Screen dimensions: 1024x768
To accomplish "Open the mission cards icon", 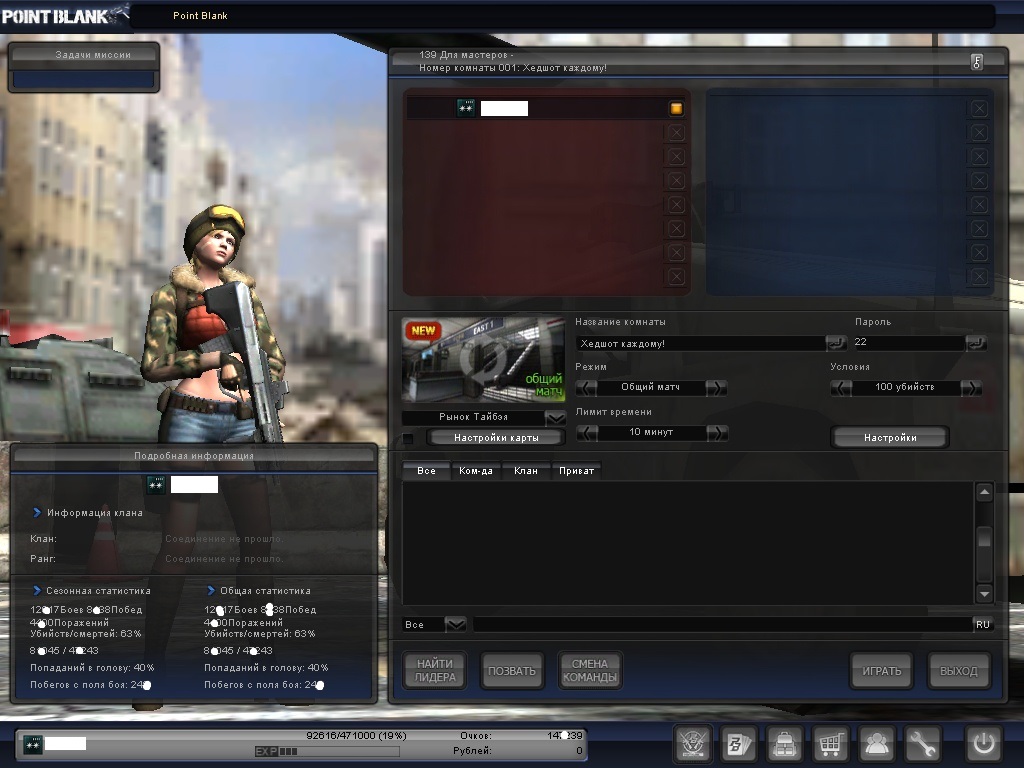I will click(x=740, y=744).
